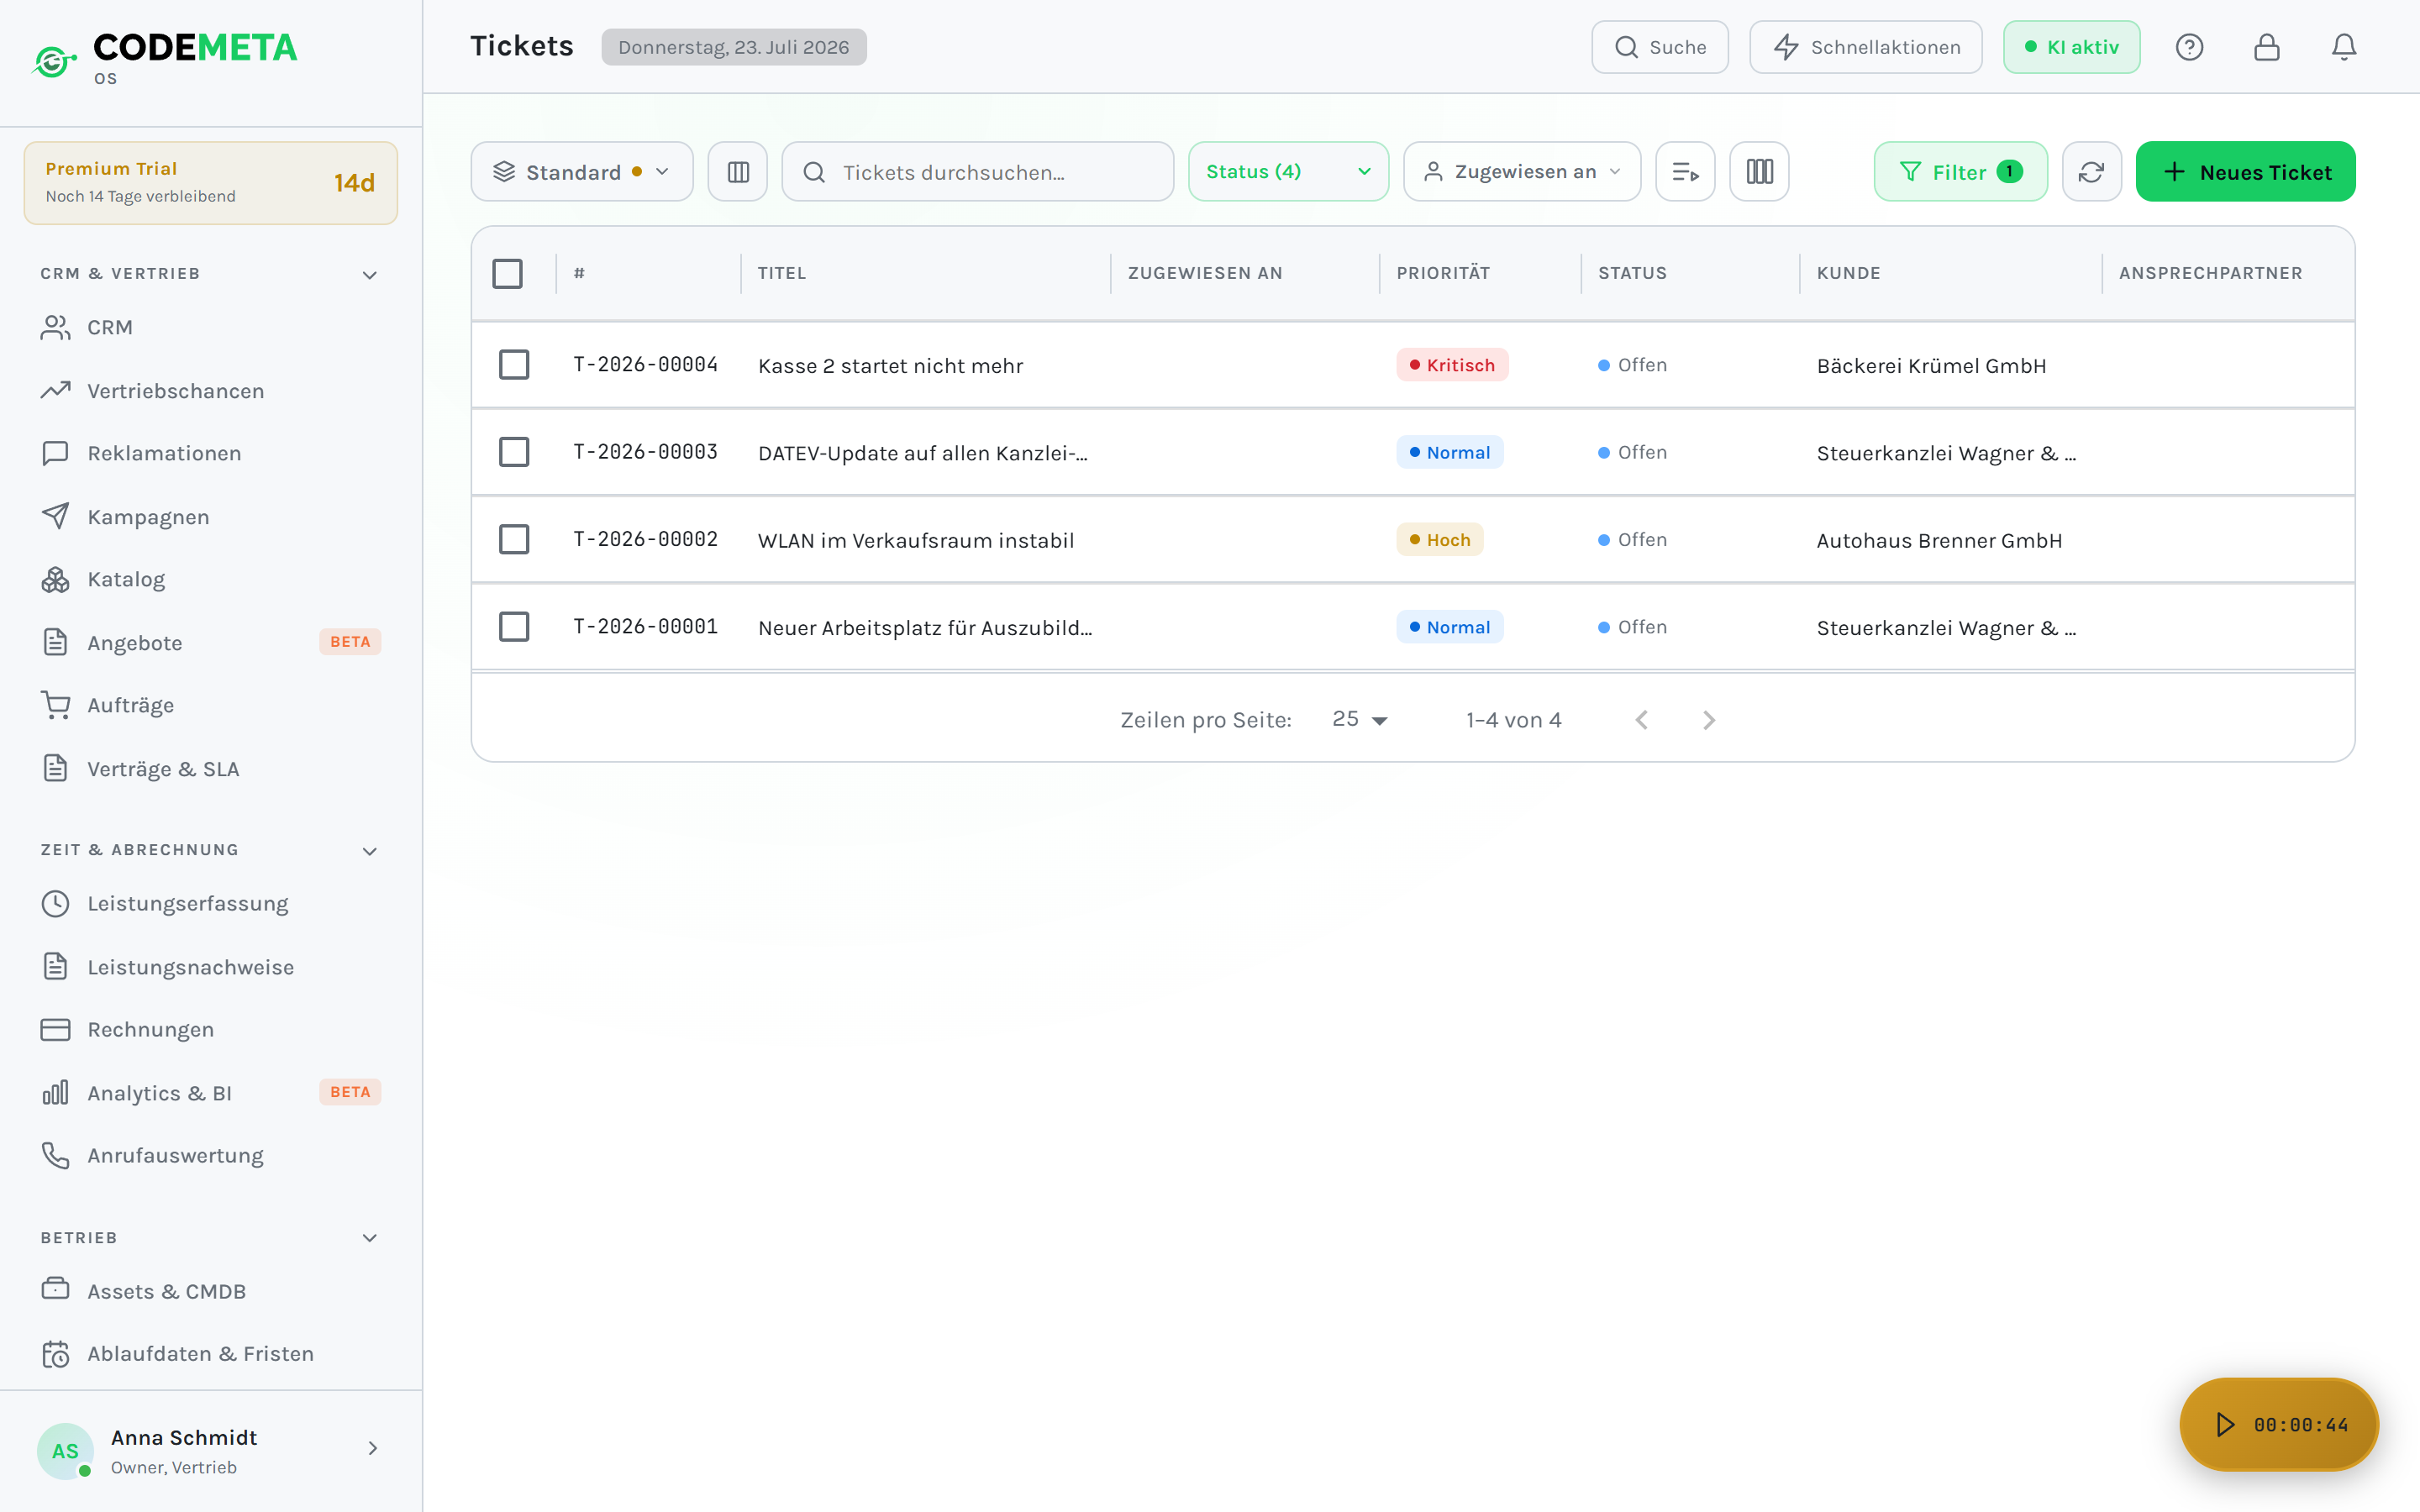Toggle the KI aktiv switch
Screen dimensions: 2420x1512
2071,47
